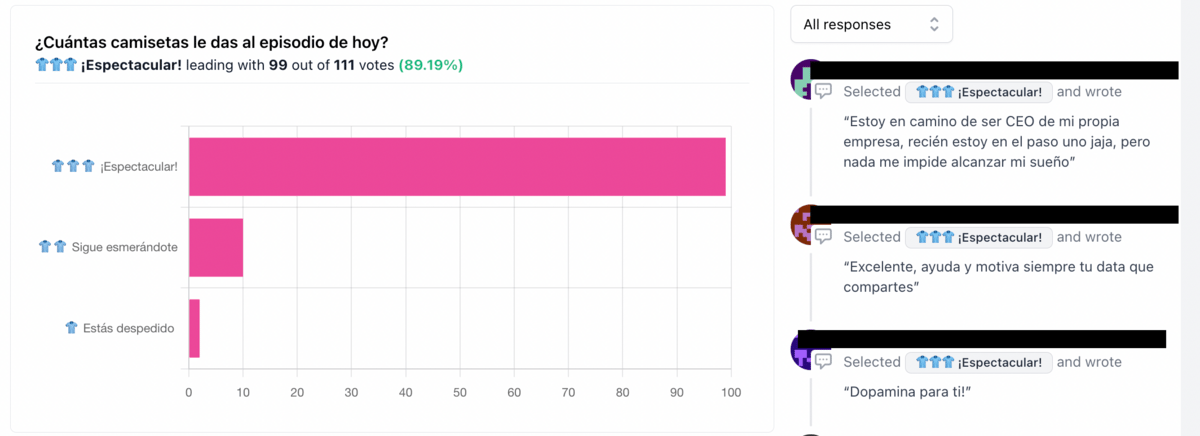Click the shirt icons in the chart subtitle
Viewport: 1200px width, 436px height.
click(56, 65)
